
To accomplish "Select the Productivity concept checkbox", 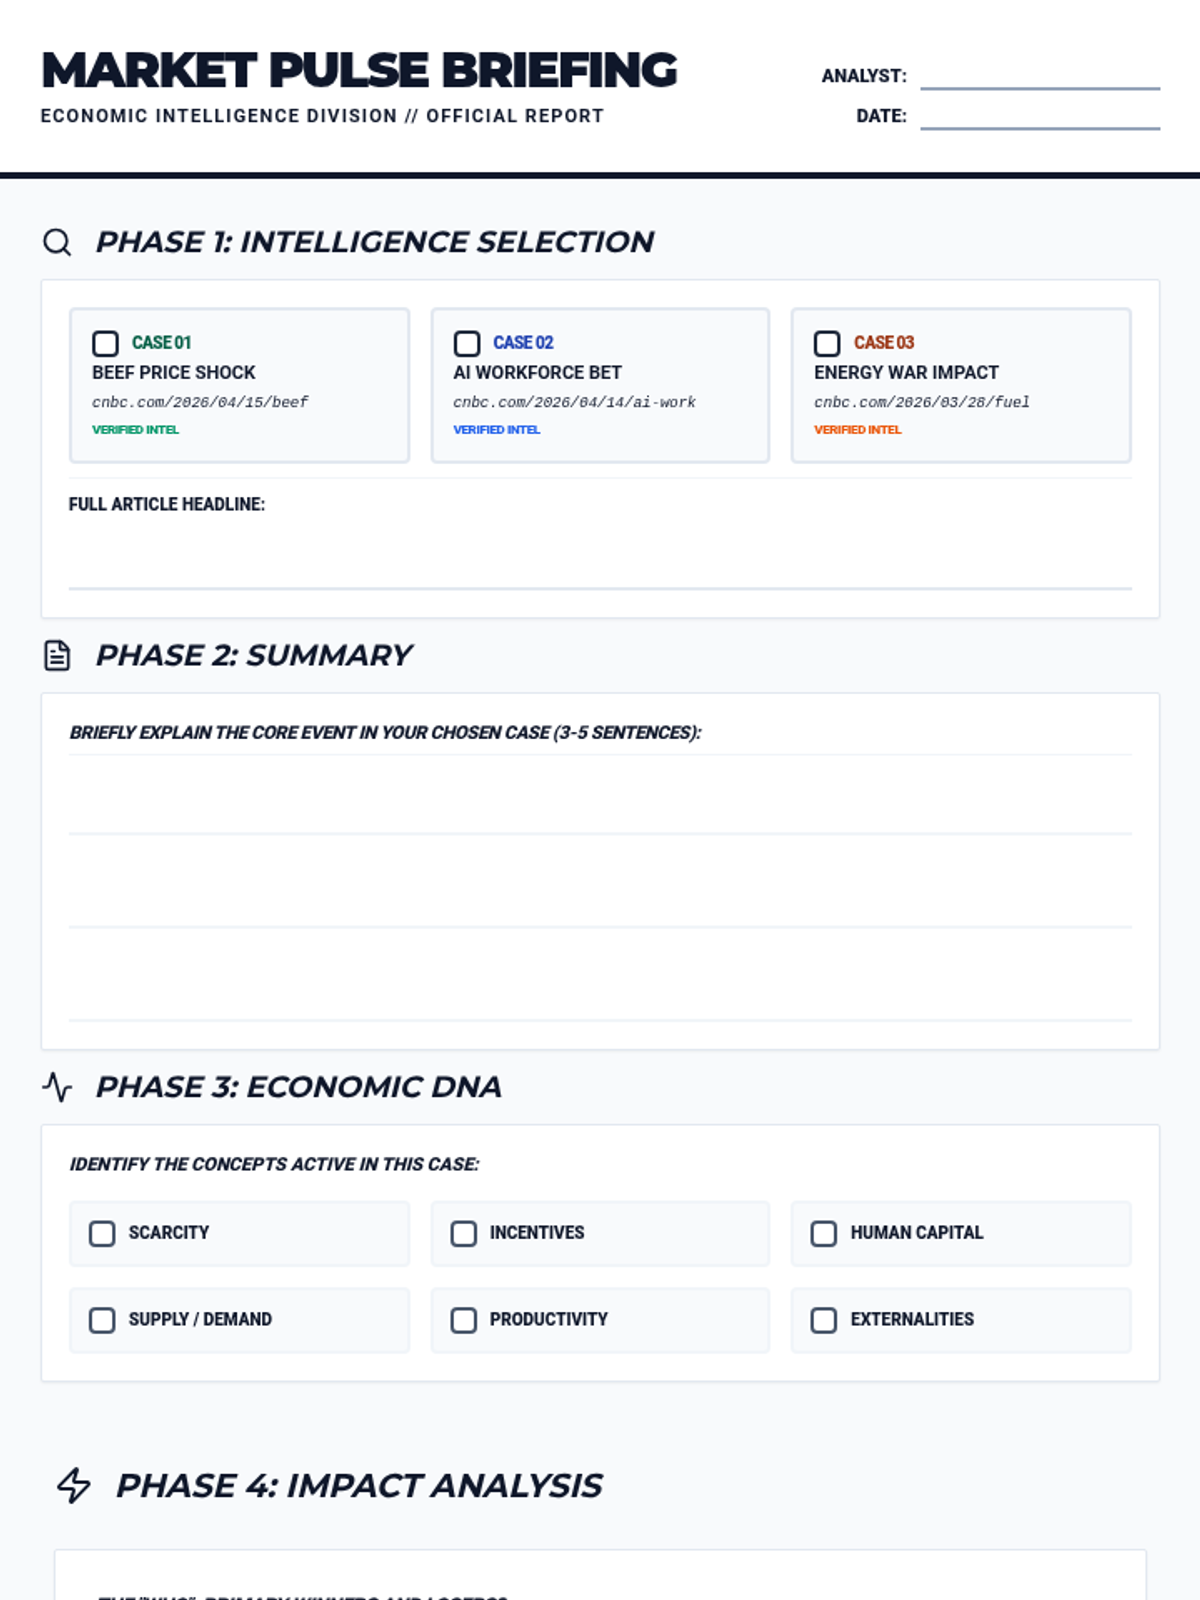I will (464, 1321).
